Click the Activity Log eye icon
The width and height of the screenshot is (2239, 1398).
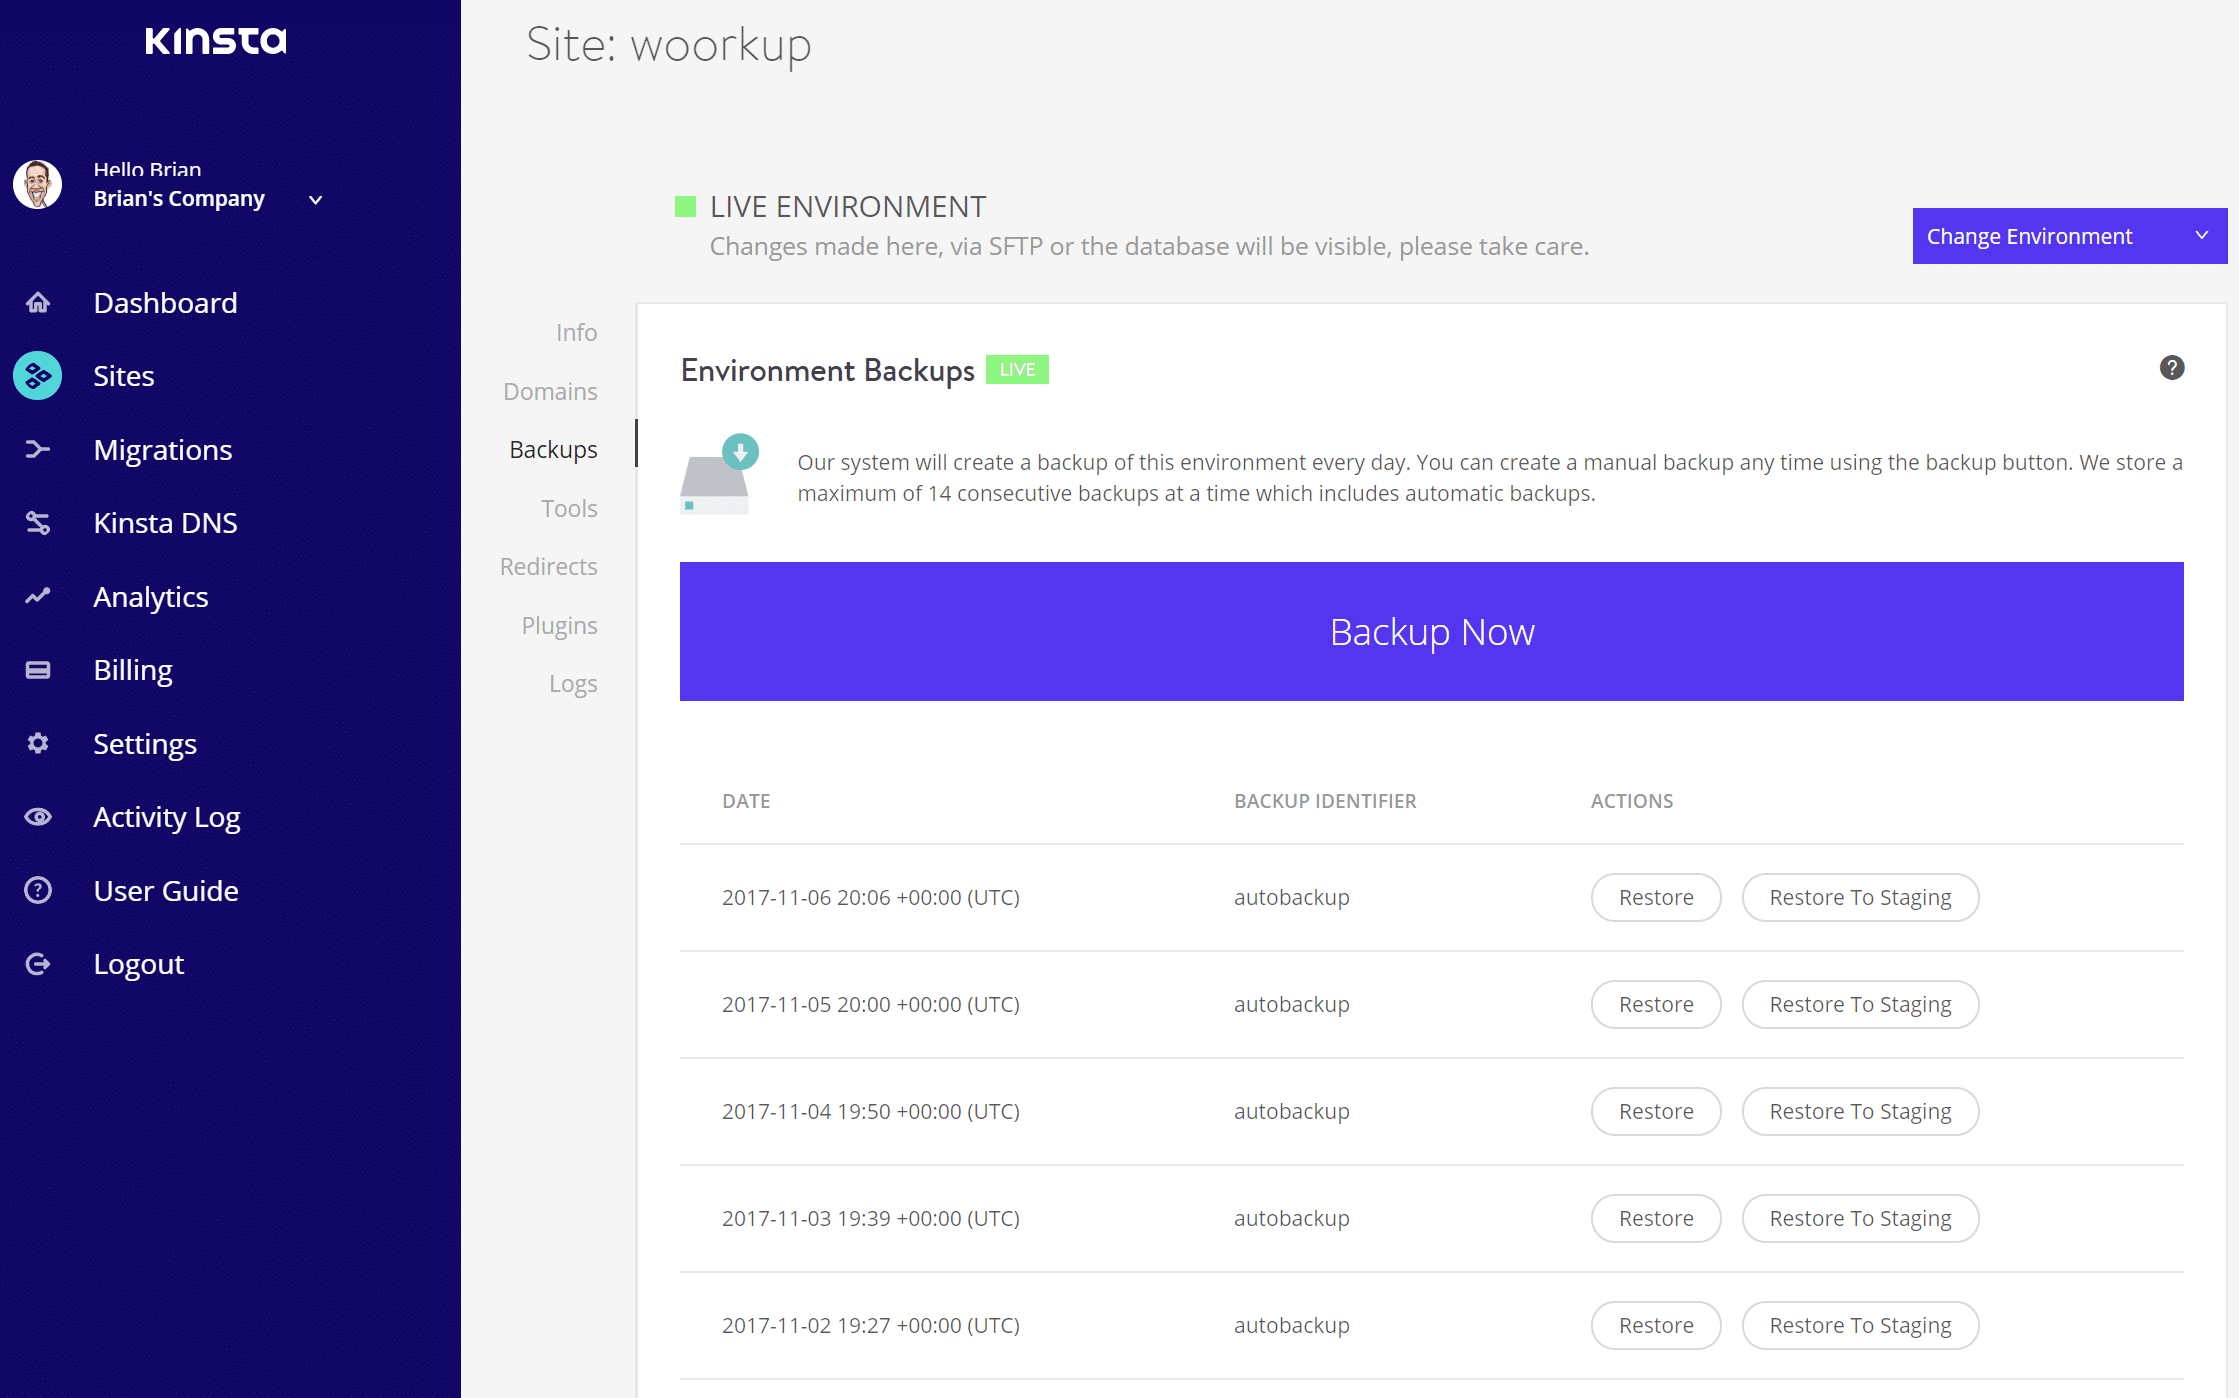38,817
